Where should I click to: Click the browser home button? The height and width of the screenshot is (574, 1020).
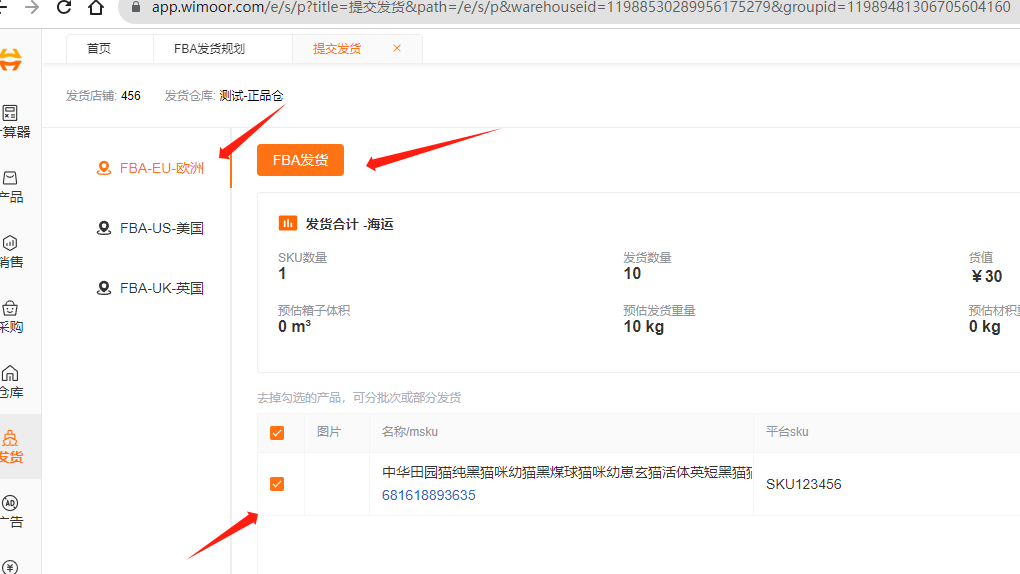point(96,8)
